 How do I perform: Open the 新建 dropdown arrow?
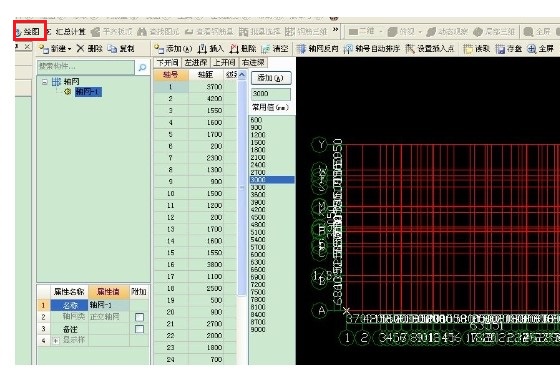[x=69, y=49]
